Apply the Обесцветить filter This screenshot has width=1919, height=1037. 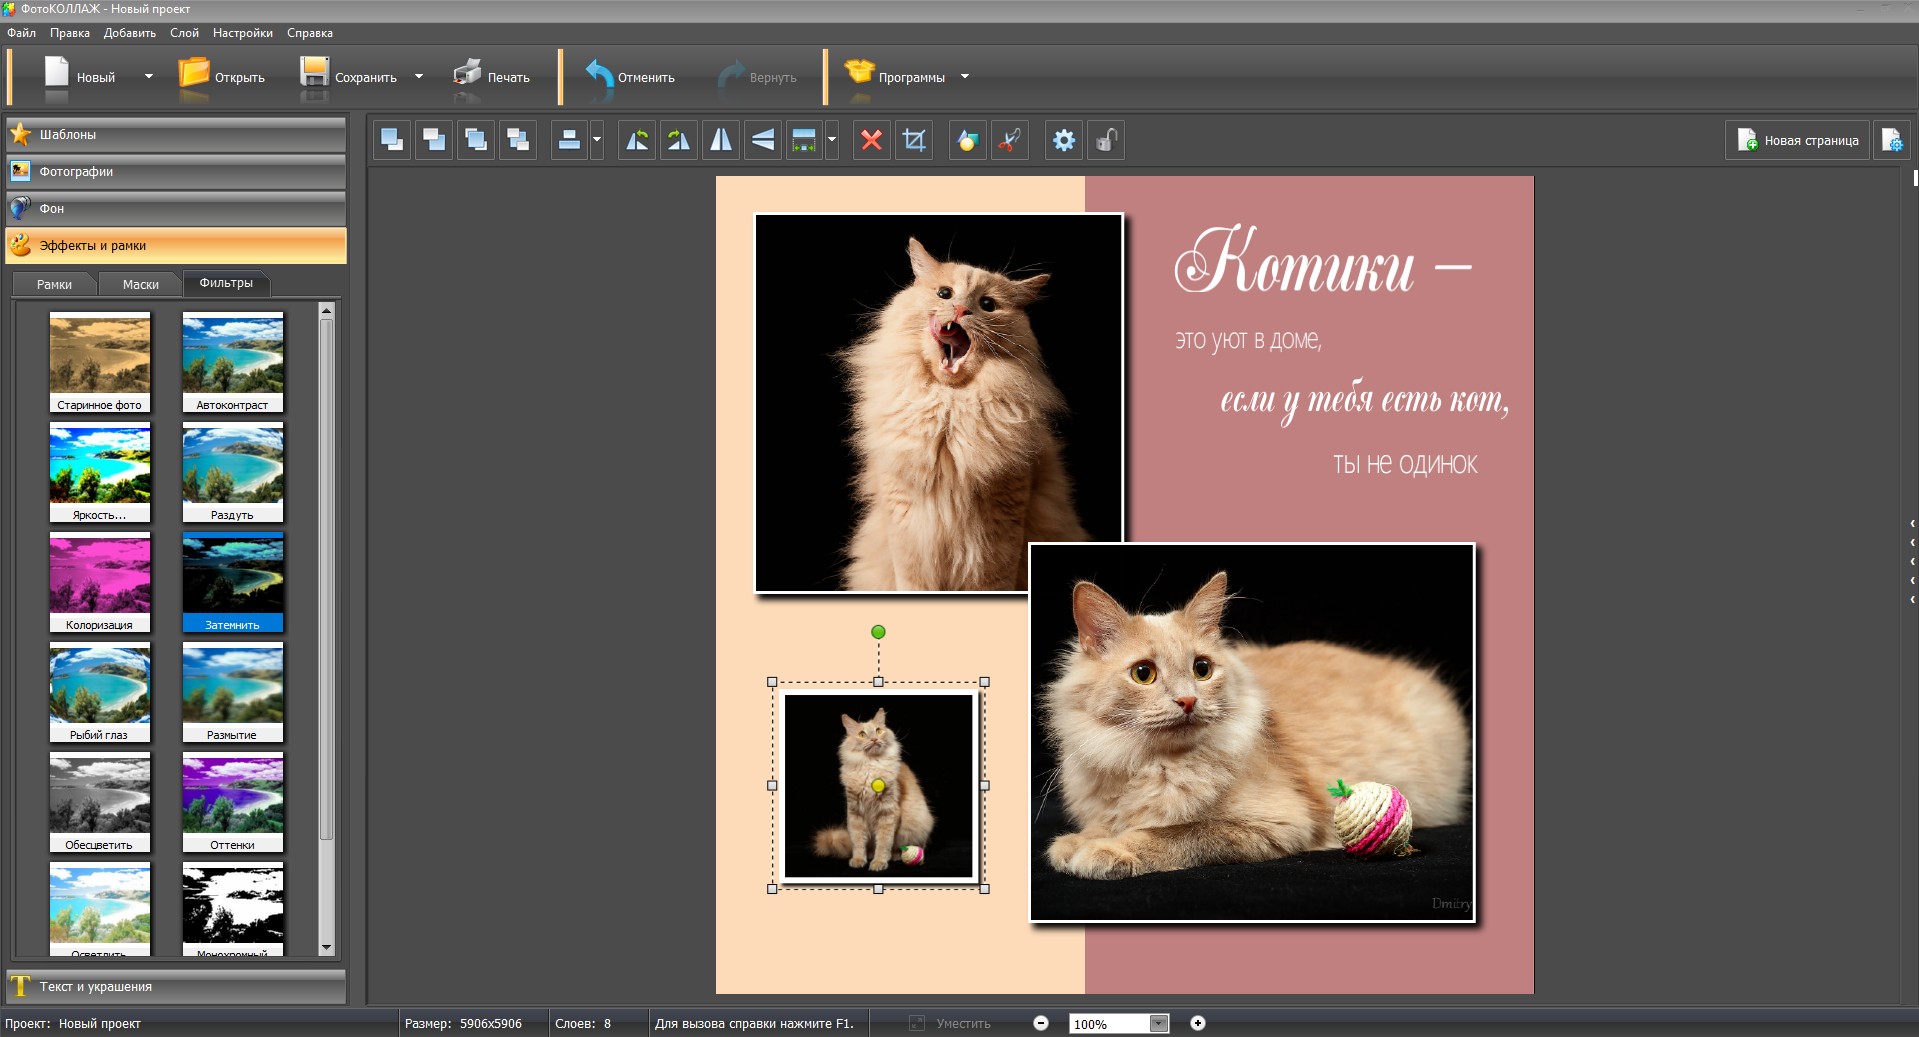click(100, 802)
